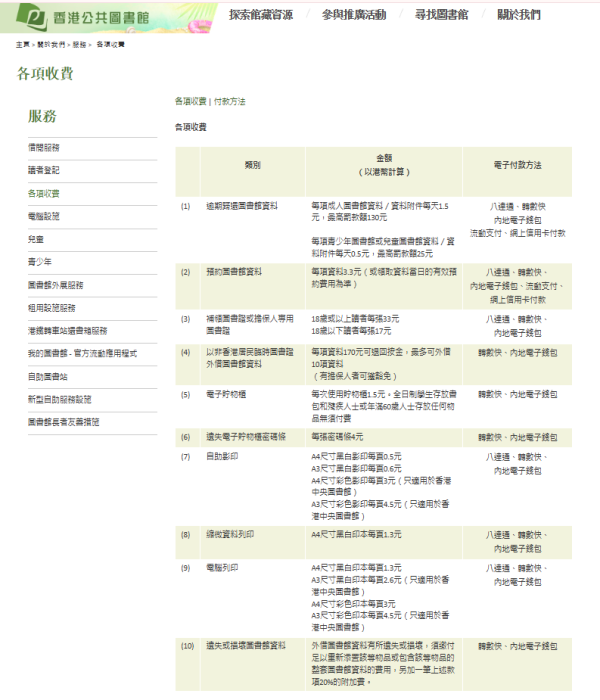Select the green 各項收費 sidebar item
The width and height of the screenshot is (600, 700).
(x=44, y=193)
